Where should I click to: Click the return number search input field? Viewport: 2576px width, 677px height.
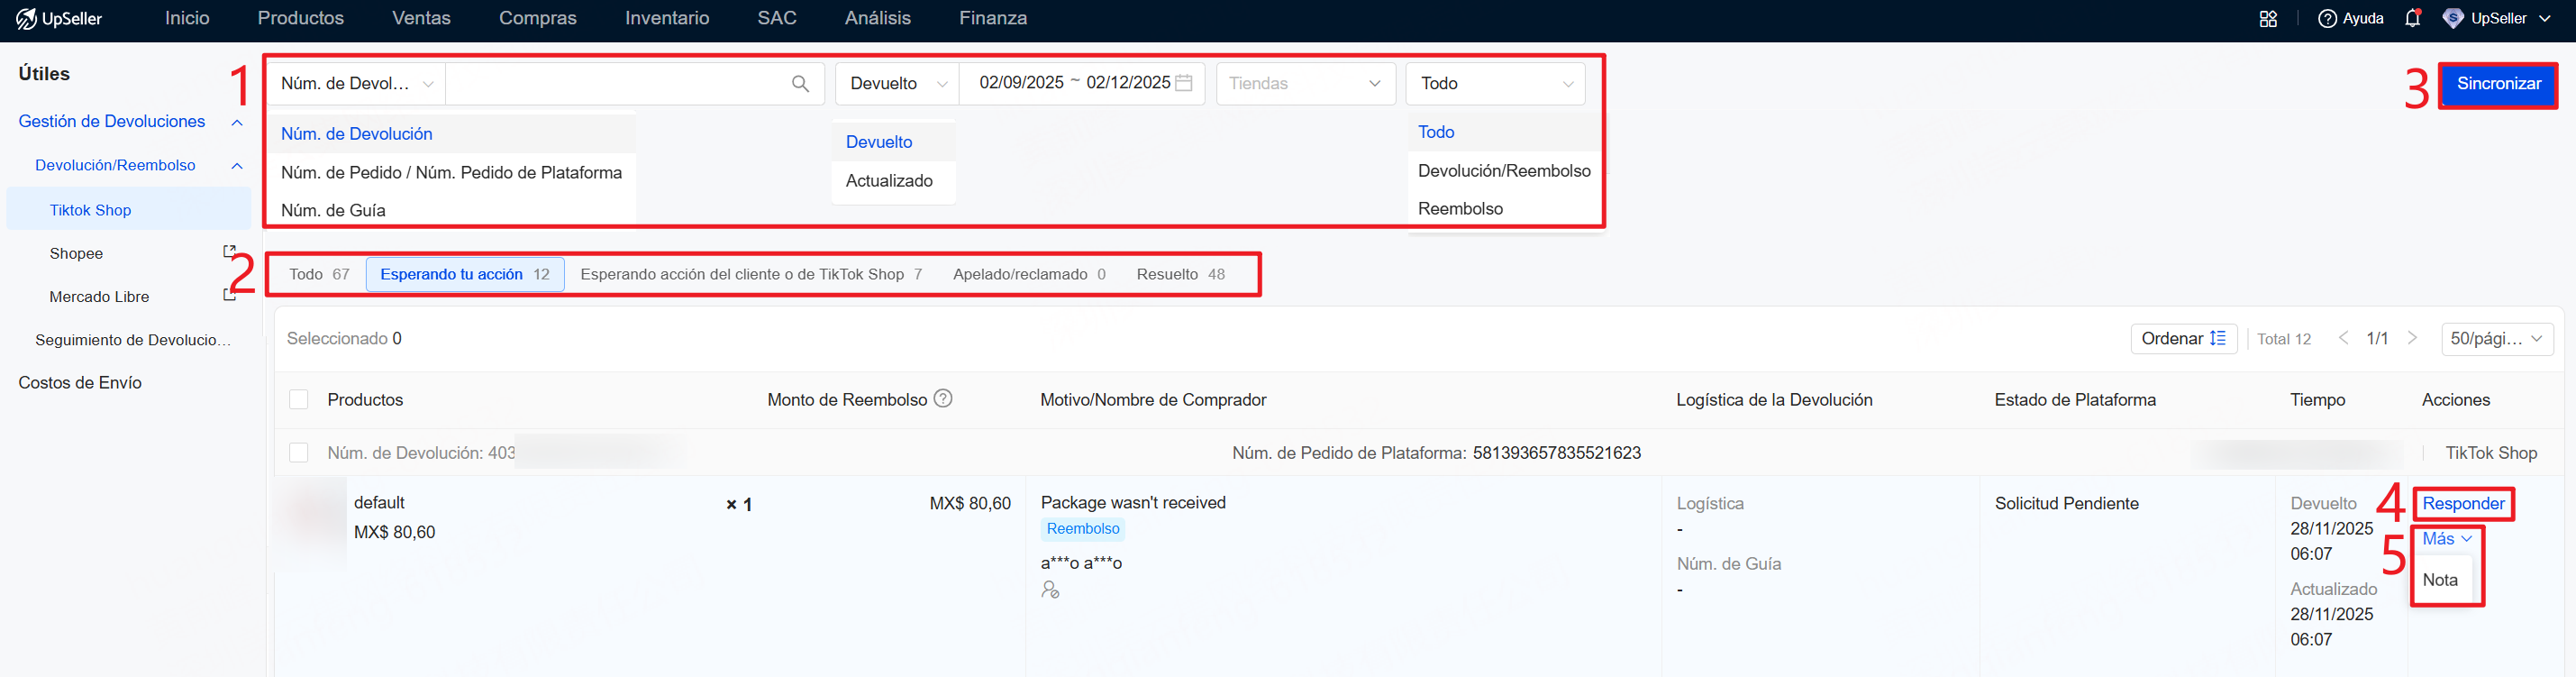[615, 84]
